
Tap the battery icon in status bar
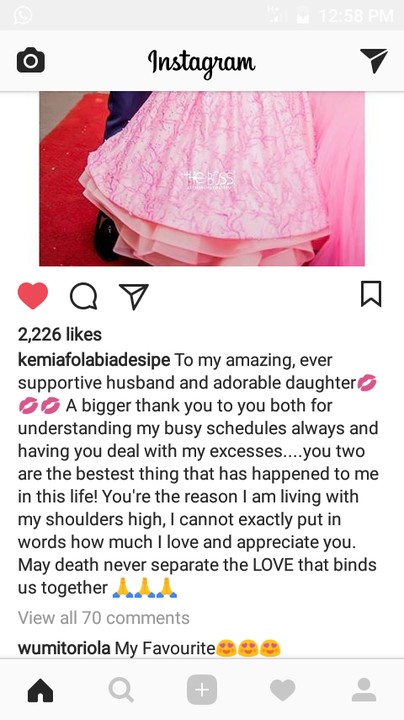(x=303, y=16)
